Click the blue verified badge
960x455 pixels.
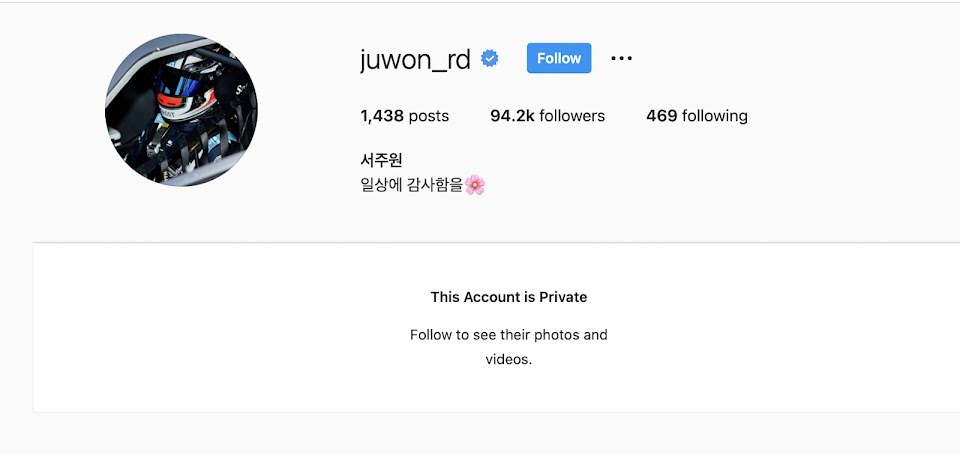coord(490,59)
